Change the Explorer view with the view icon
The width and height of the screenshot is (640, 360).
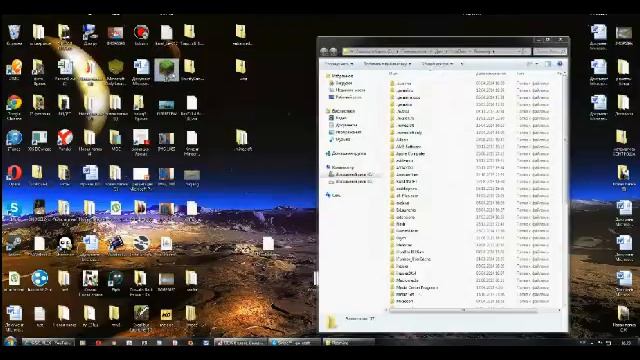(x=530, y=64)
